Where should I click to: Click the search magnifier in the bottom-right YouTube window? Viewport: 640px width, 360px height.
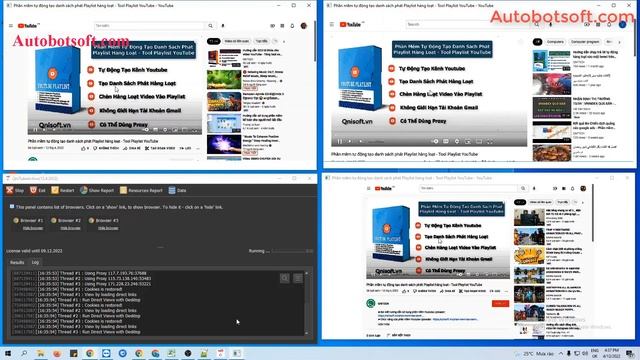(523, 188)
